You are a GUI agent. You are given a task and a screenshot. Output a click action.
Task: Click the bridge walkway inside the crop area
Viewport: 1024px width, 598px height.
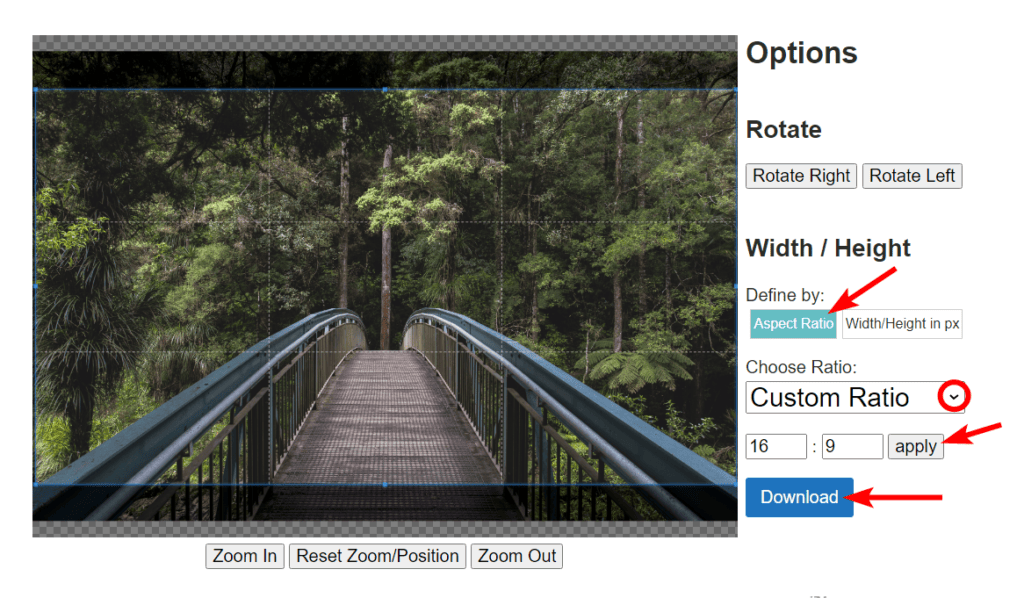click(x=385, y=420)
